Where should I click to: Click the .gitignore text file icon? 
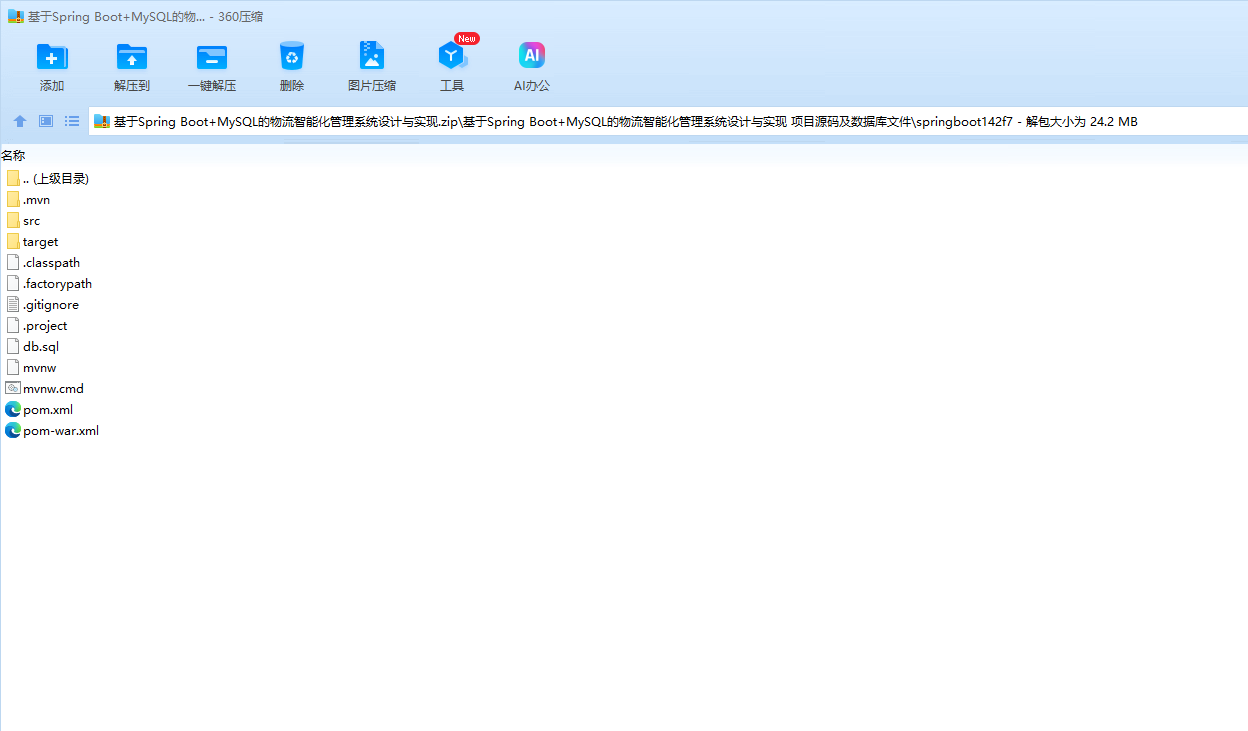click(13, 304)
